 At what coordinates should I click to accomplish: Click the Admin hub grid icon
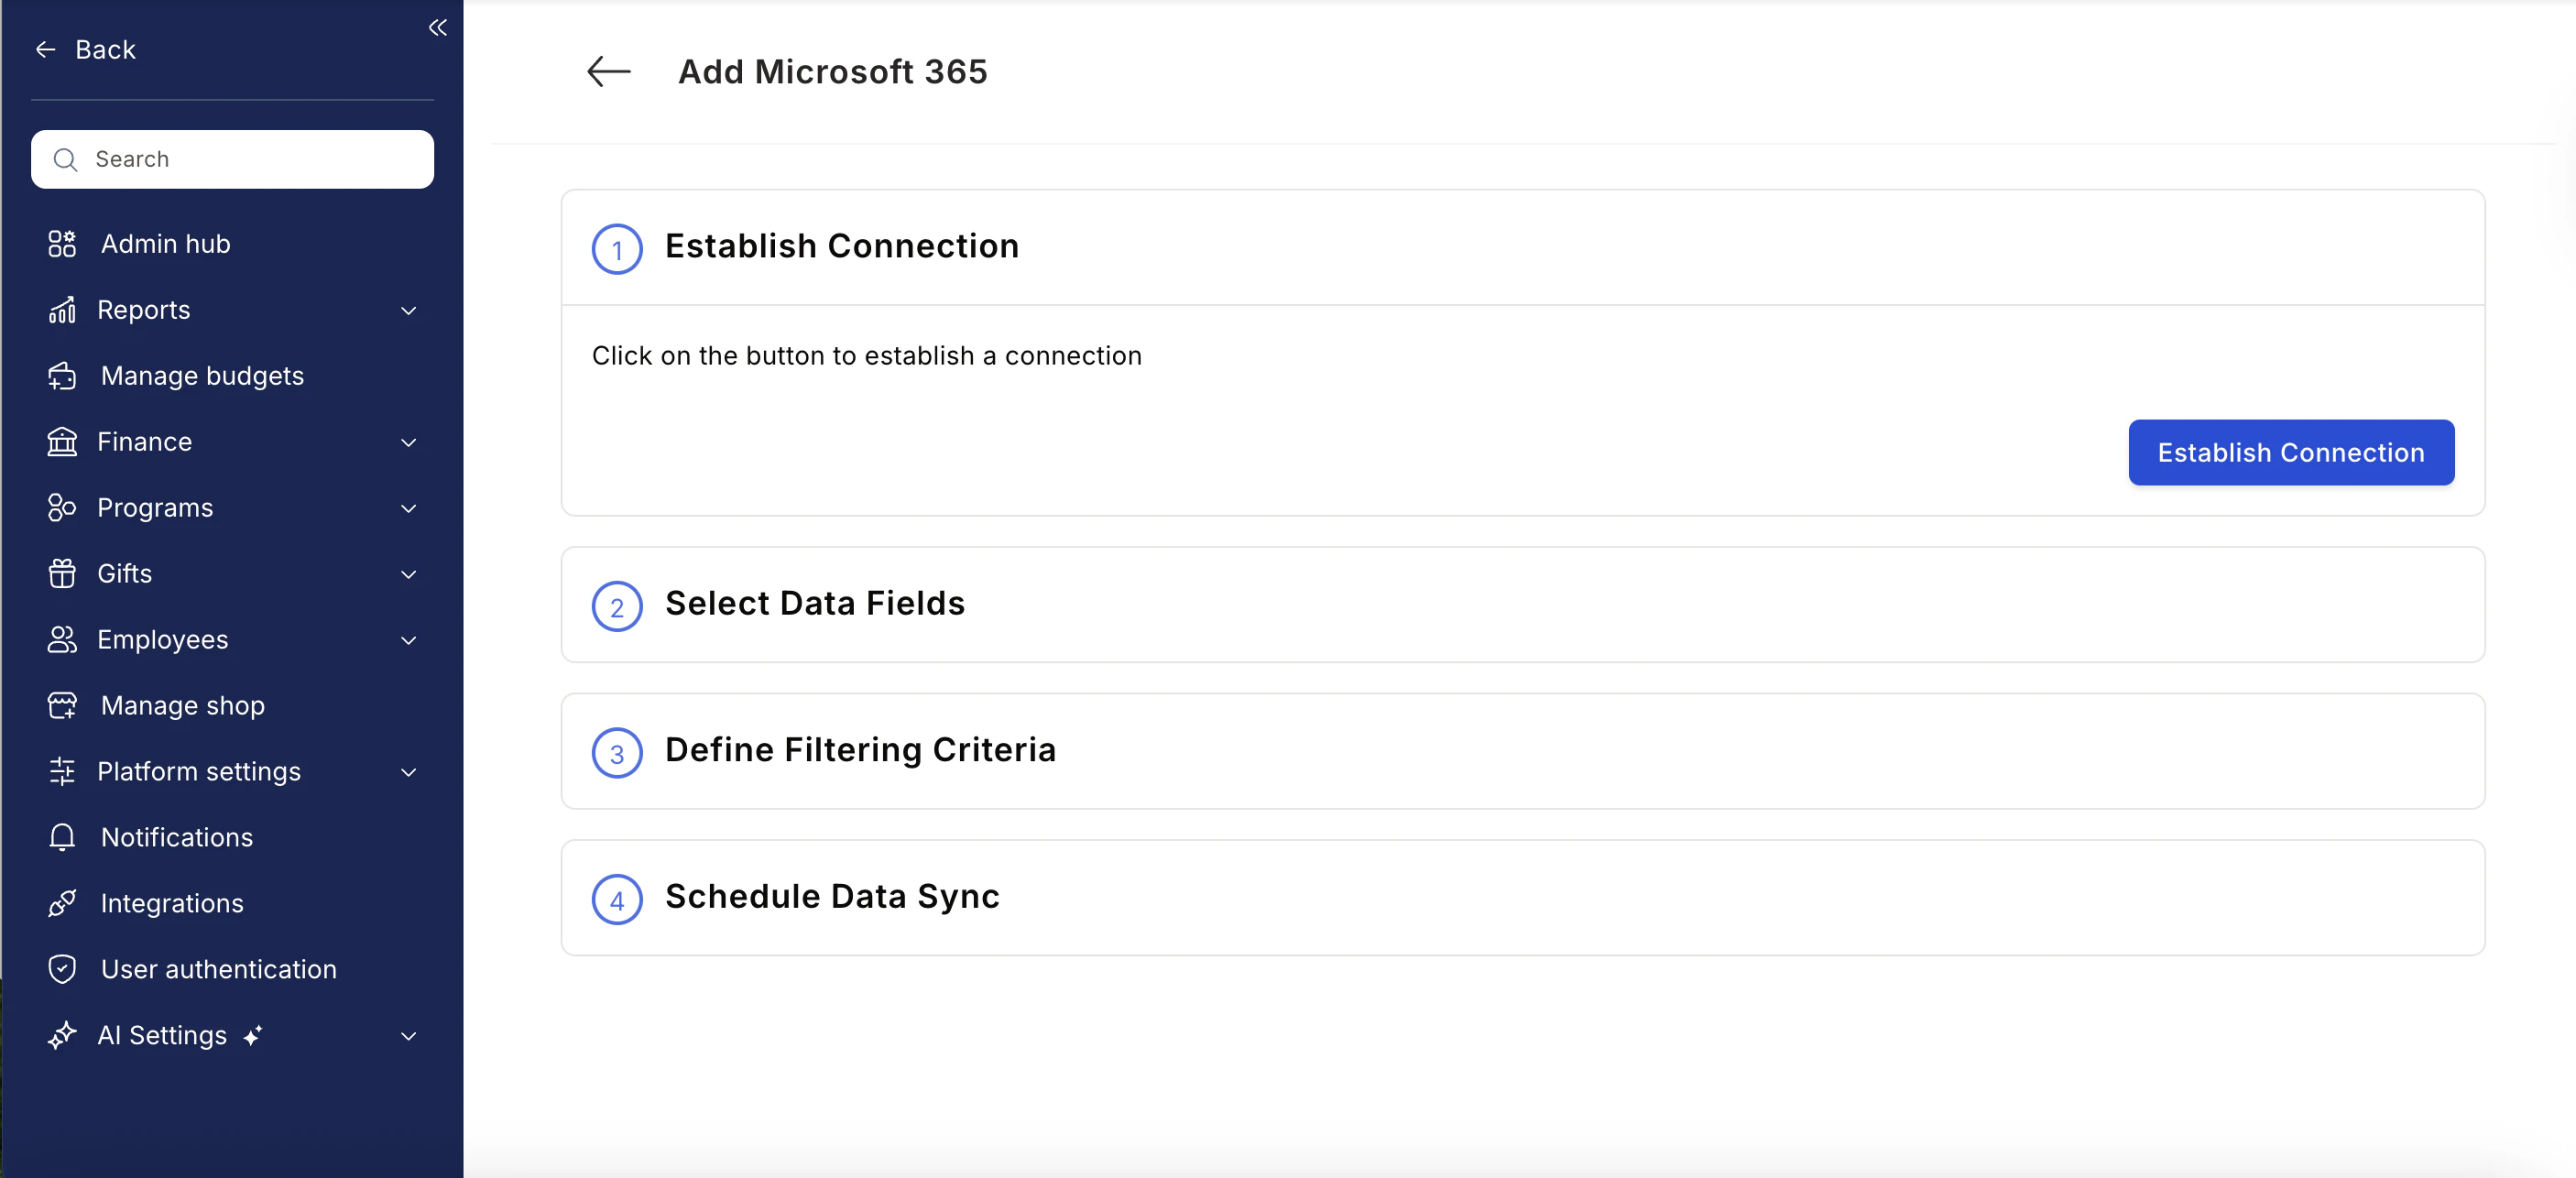(x=62, y=243)
